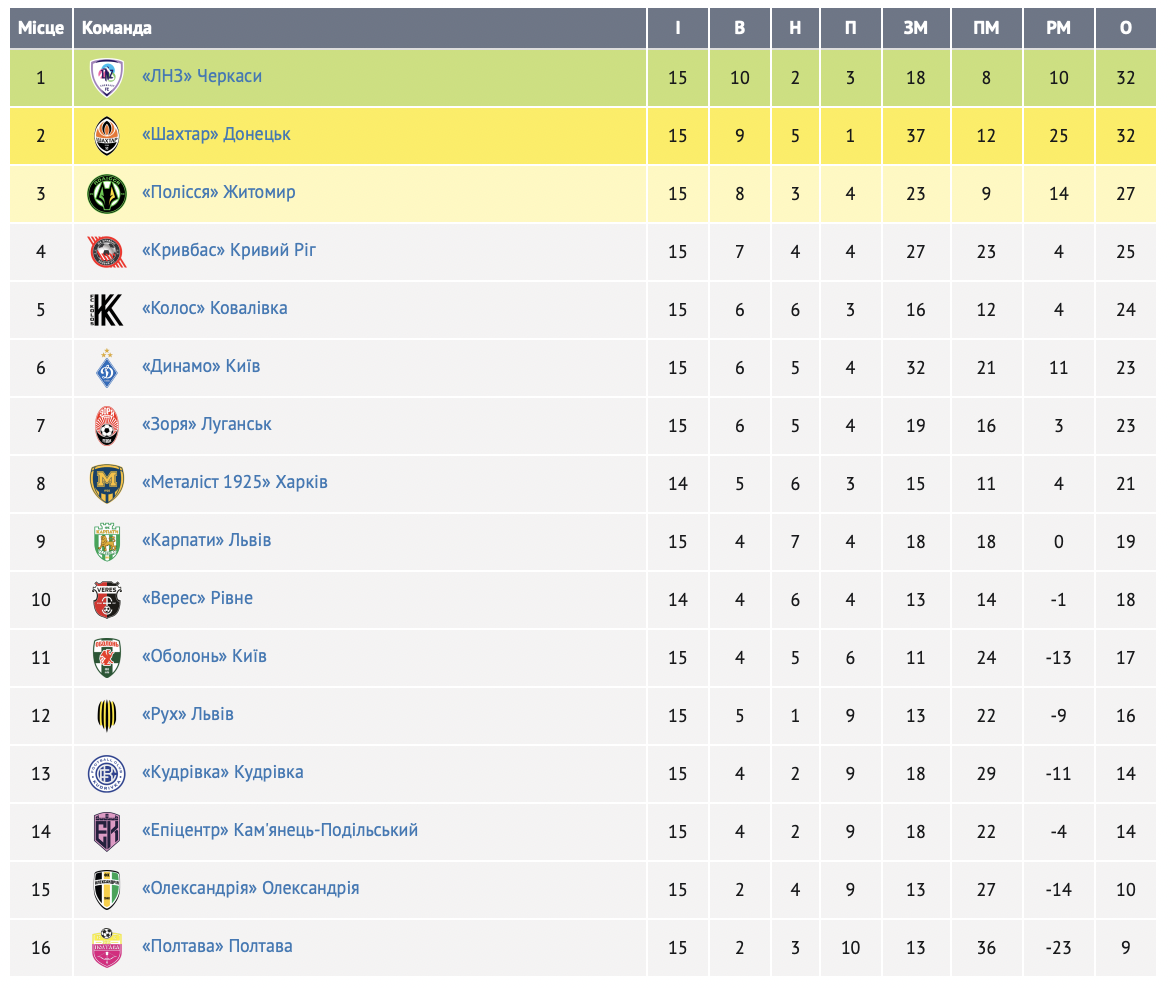Open the «Кудрівка» Кудрівка team link
Viewport: 1172px width, 988px height.
click(222, 772)
